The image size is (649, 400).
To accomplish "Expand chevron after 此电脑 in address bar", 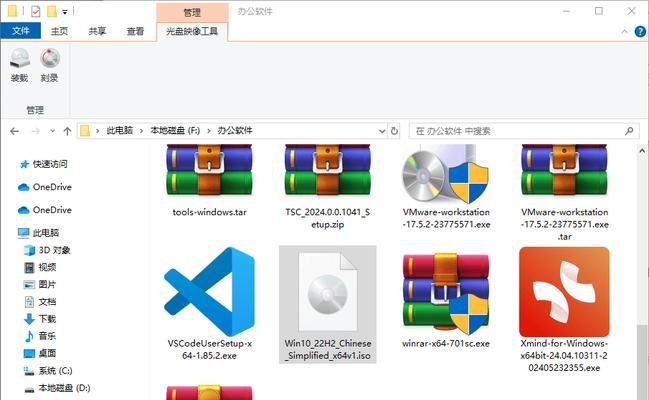I will pos(141,131).
